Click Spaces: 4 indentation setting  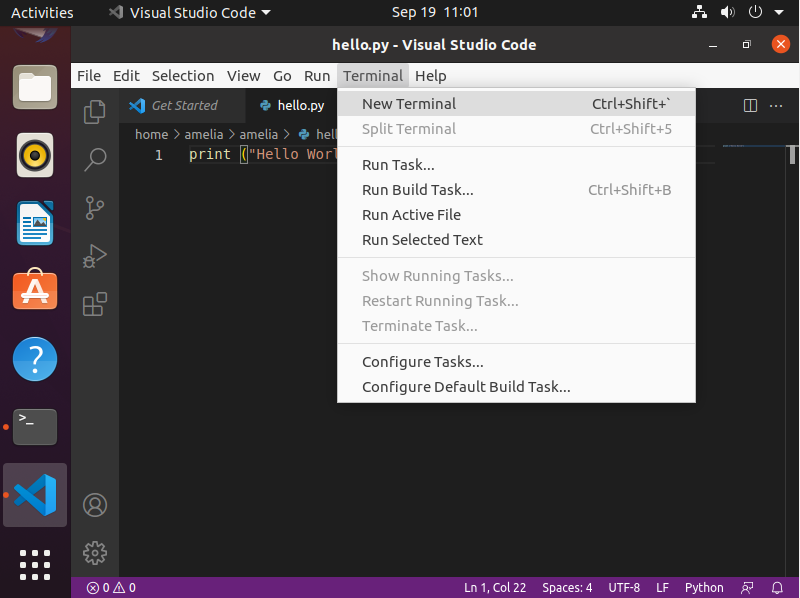point(567,588)
